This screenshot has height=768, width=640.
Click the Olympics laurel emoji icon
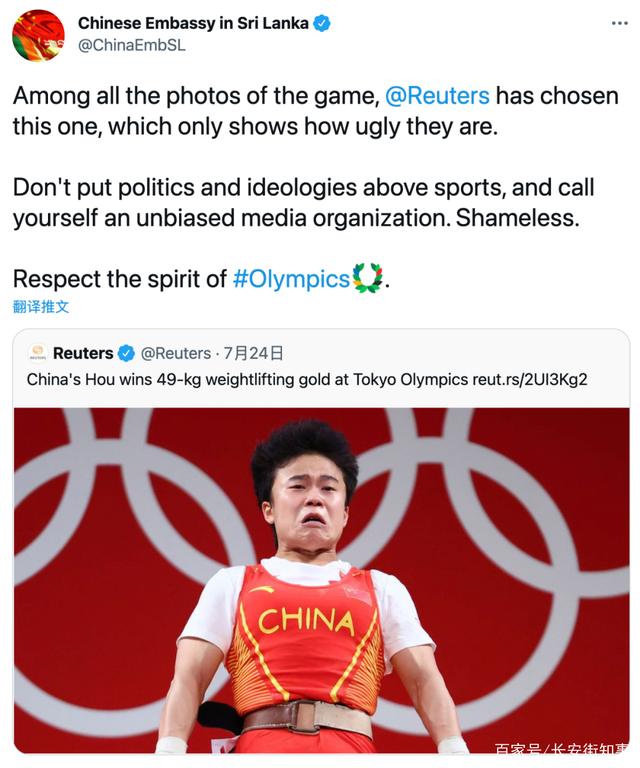tap(368, 278)
